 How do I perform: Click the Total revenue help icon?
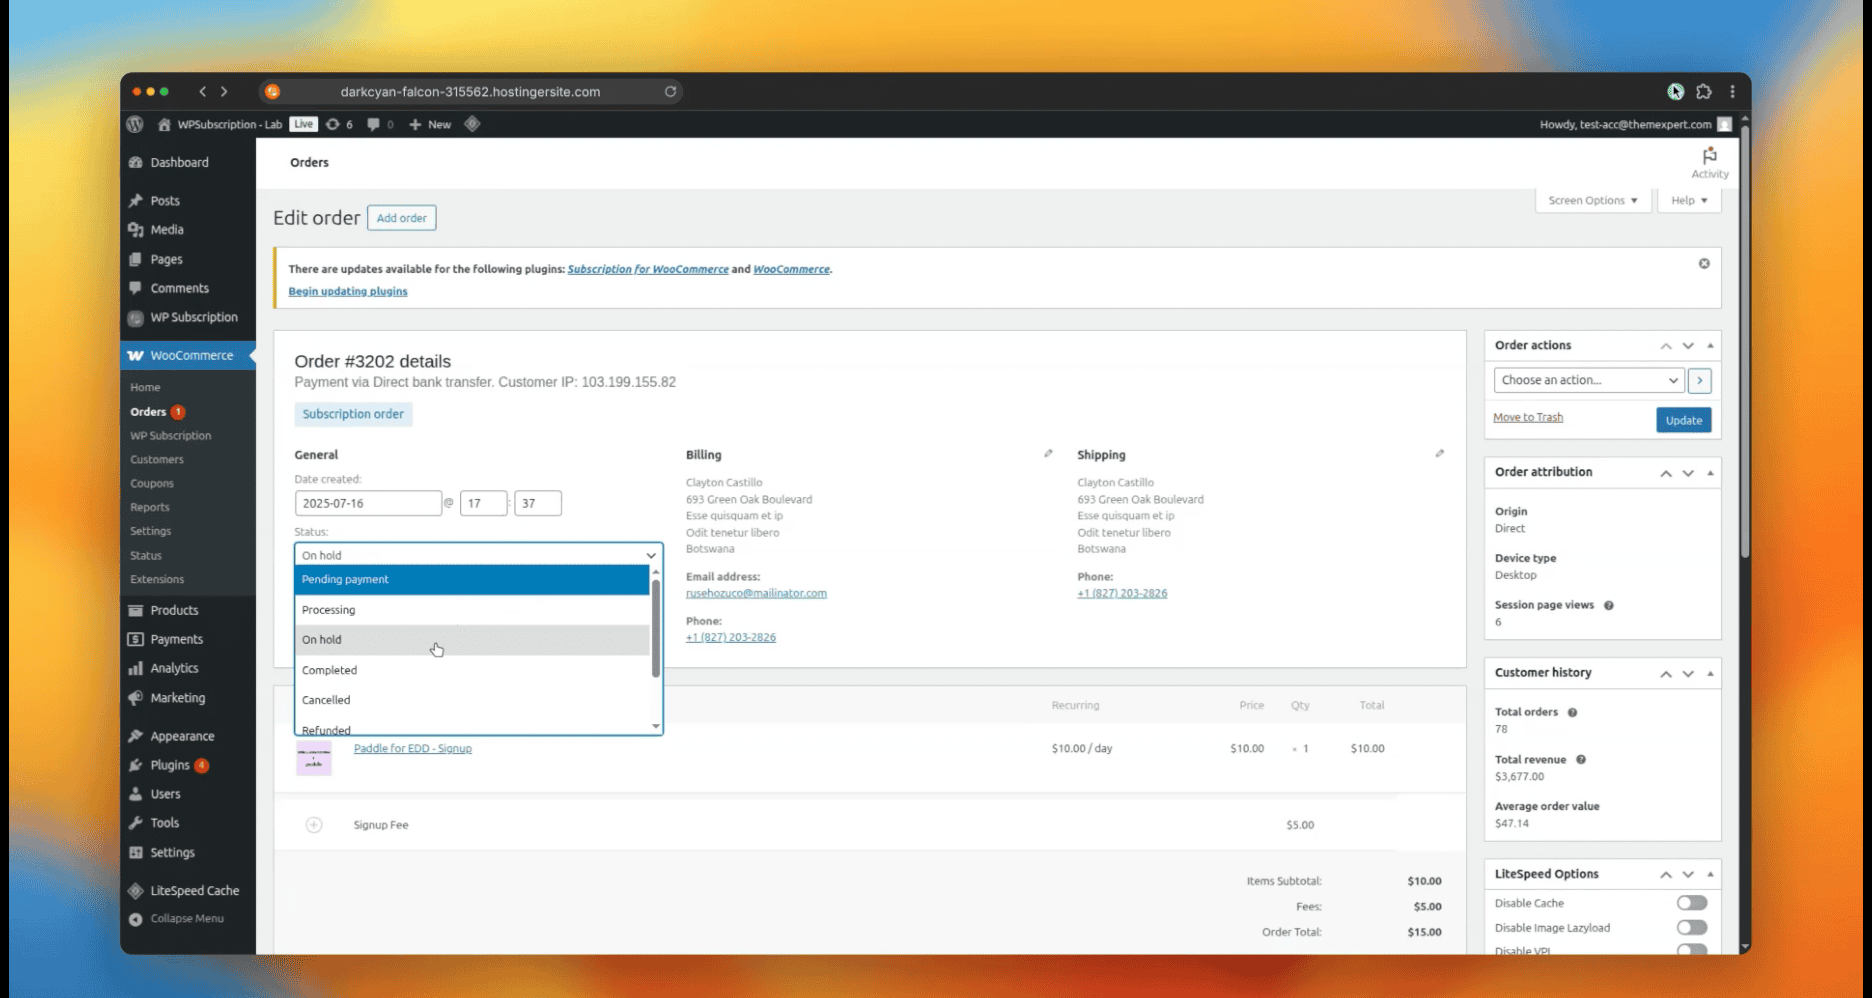(1581, 759)
